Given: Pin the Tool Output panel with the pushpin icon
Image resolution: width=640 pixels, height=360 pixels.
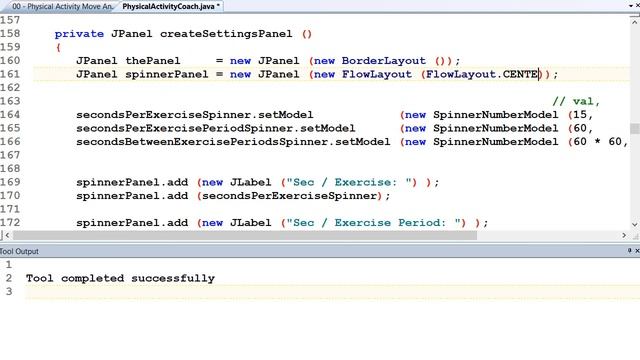Looking at the screenshot, I should click(629, 251).
